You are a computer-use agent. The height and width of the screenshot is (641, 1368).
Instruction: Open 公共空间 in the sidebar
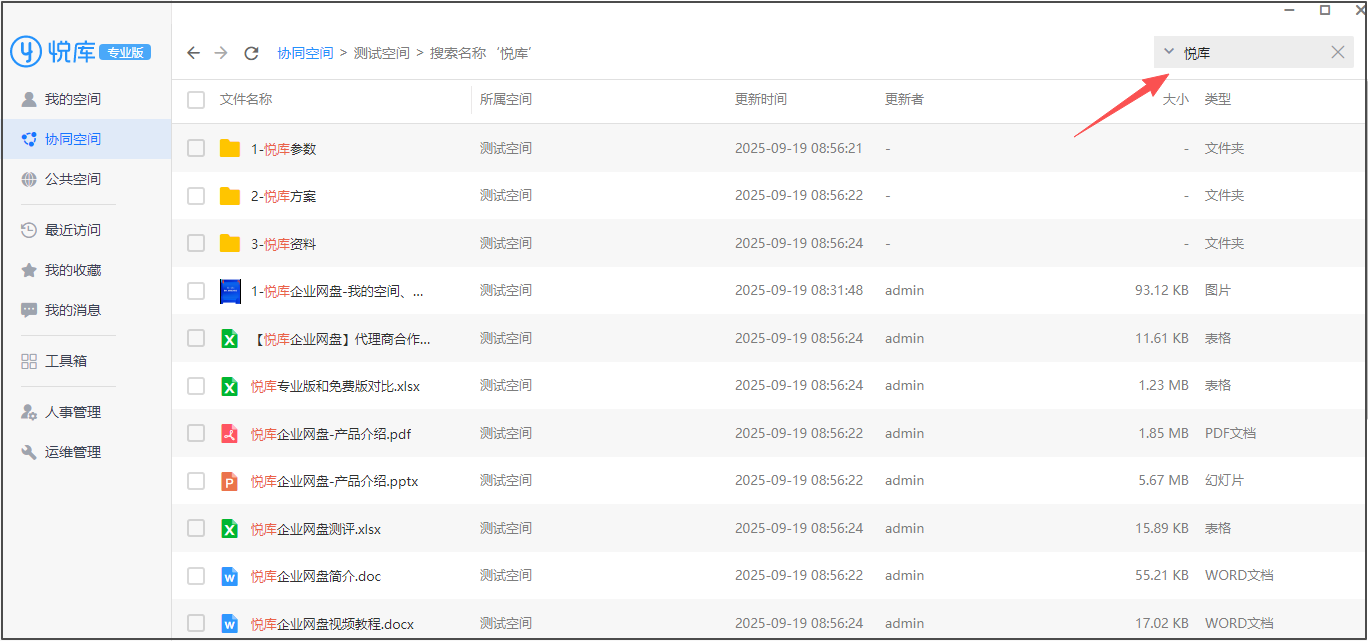pyautogui.click(x=86, y=179)
